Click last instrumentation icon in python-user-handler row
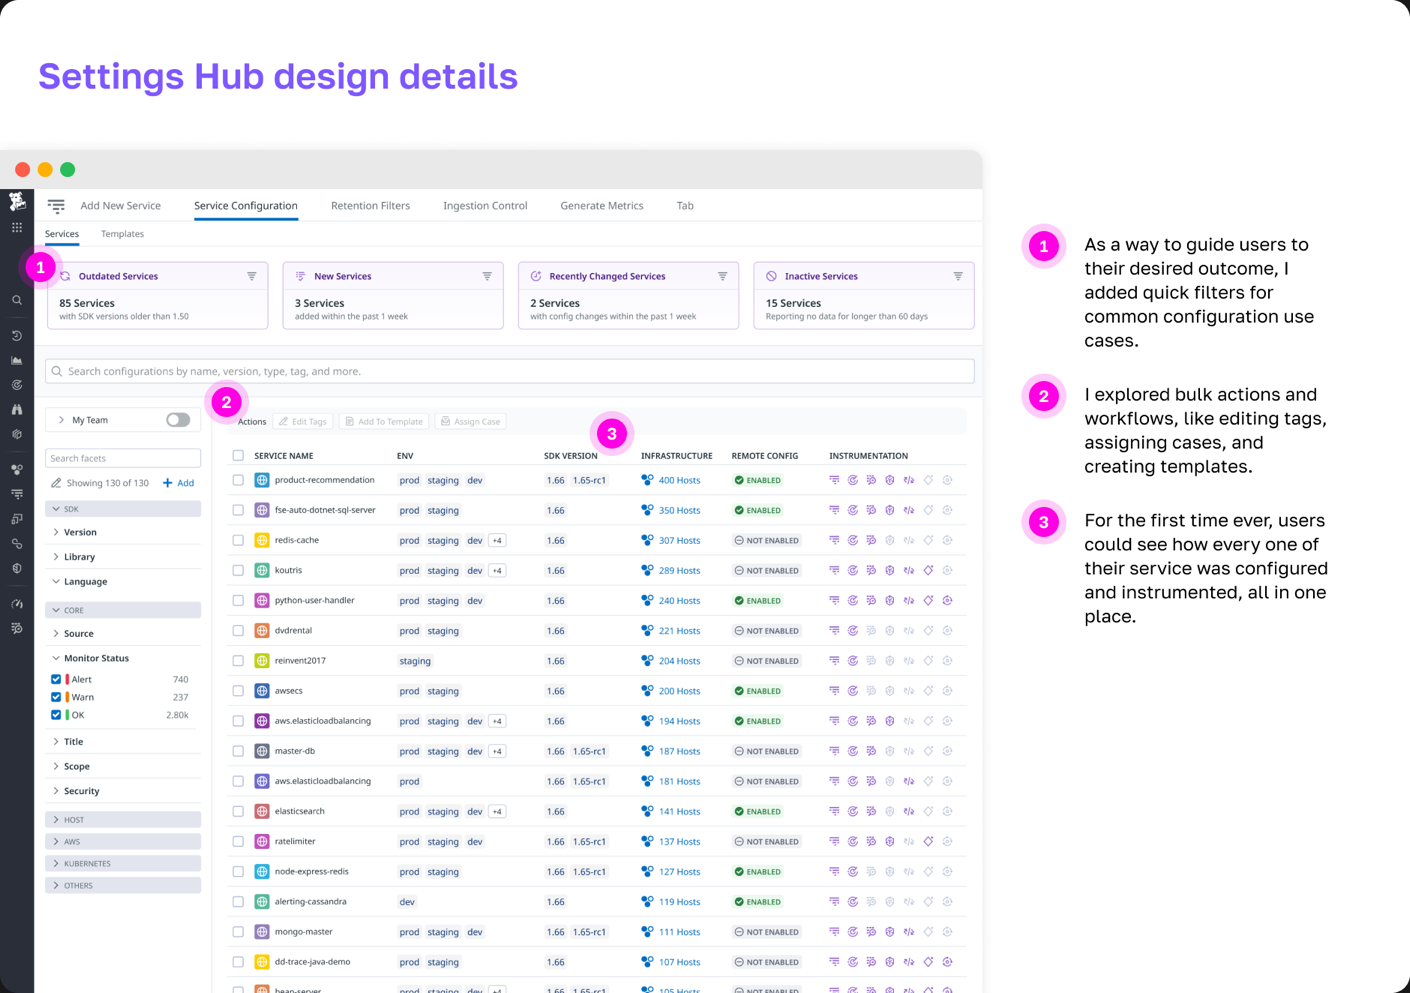 pos(947,601)
